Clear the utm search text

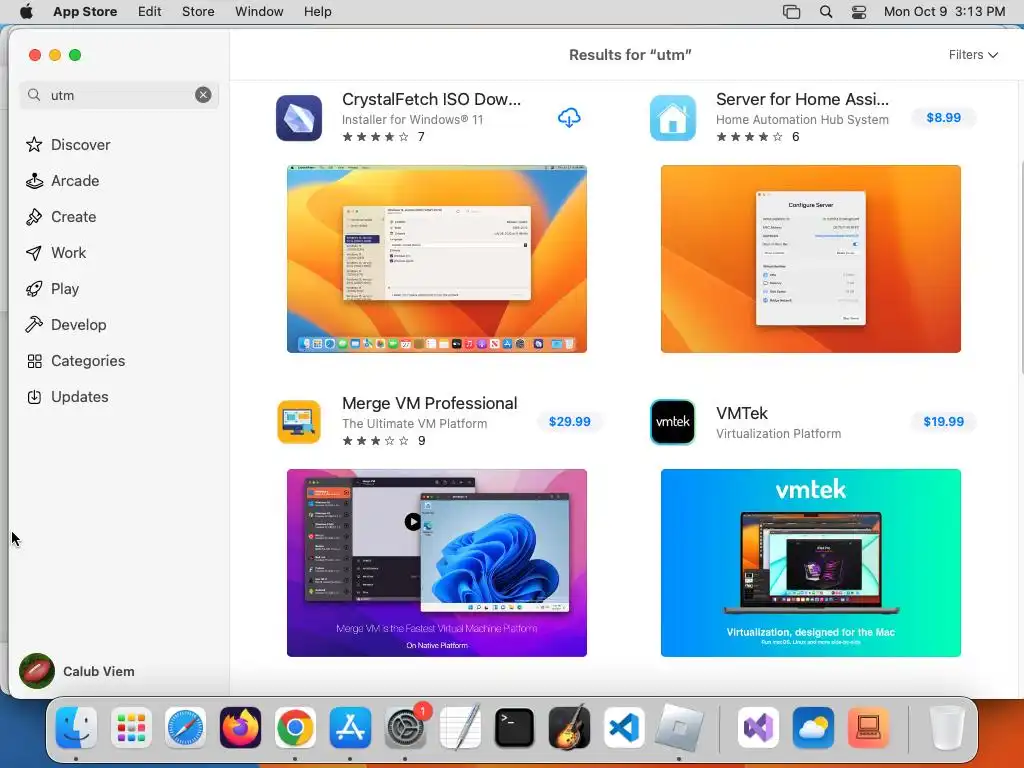tap(203, 95)
